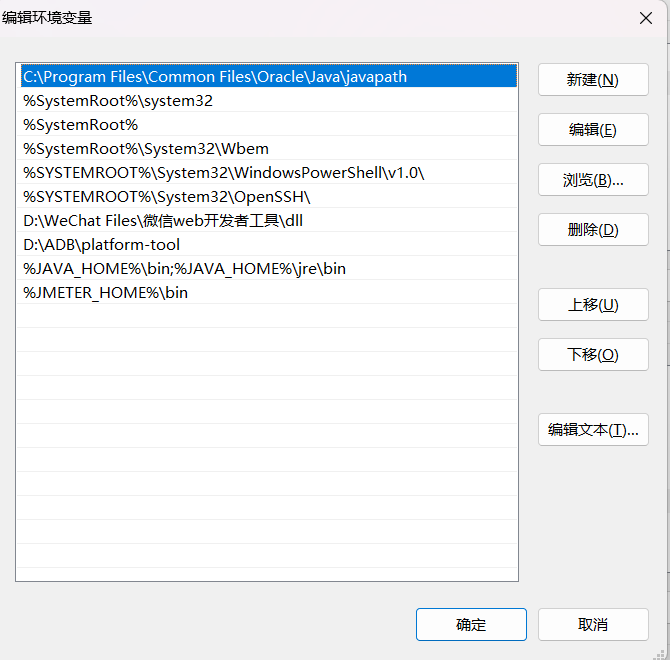Confirm changes with 确定 button
Screen dimensions: 670x660
(x=471, y=625)
